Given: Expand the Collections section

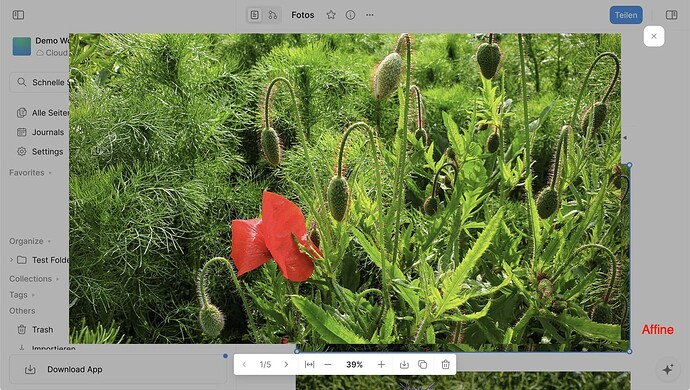Looking at the screenshot, I should point(34,279).
